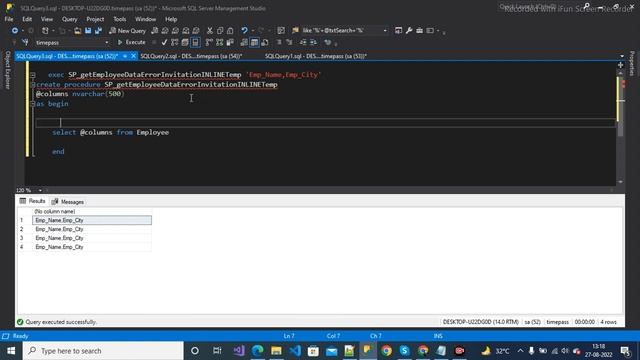Click the Paste clipboard icon
Viewport: 640px width, 360px height.
click(230, 31)
